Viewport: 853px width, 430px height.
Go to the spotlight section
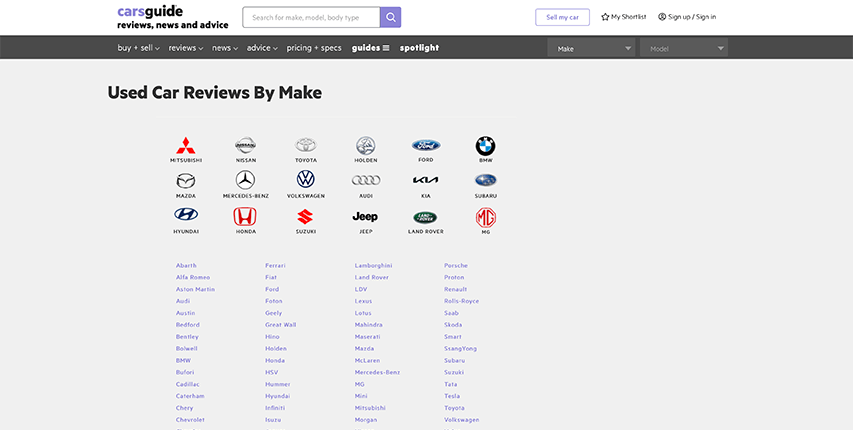tap(419, 48)
